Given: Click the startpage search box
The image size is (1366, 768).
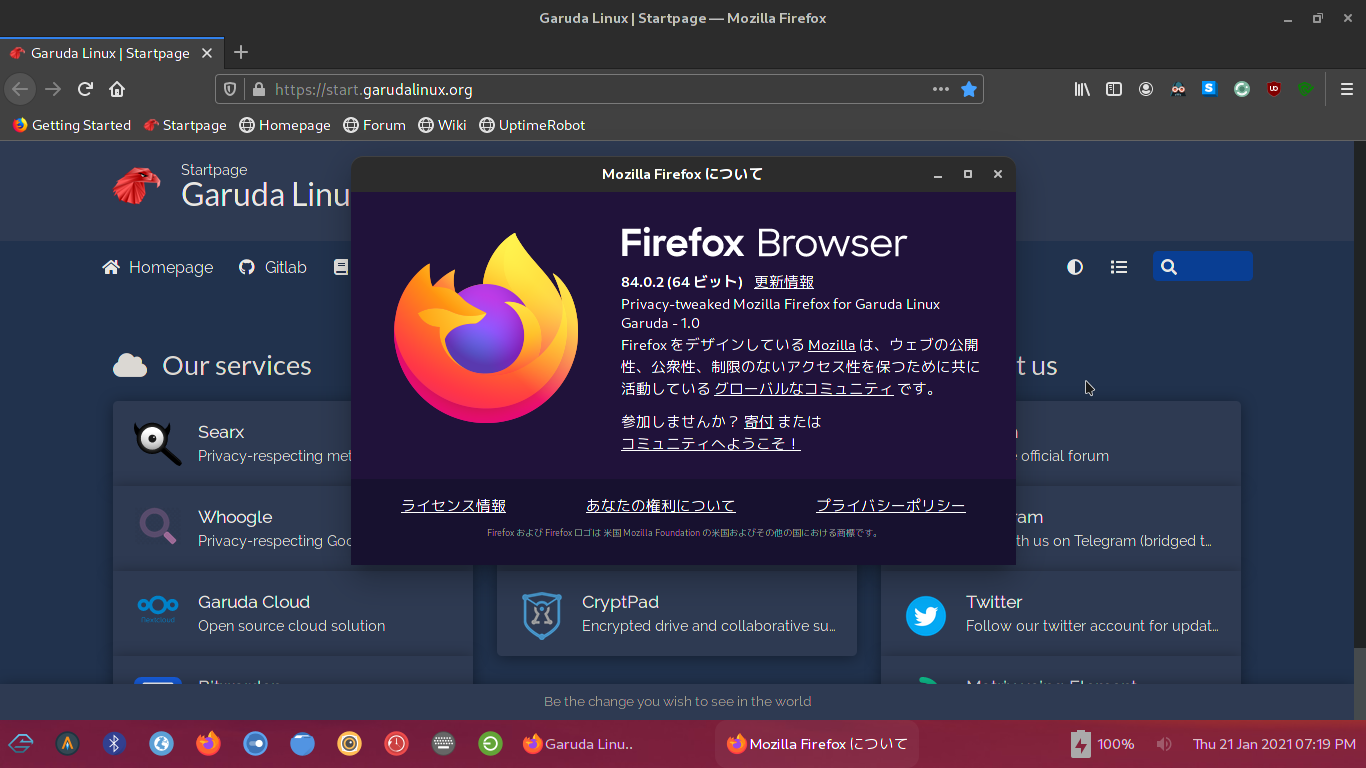Looking at the screenshot, I should tap(1203, 267).
